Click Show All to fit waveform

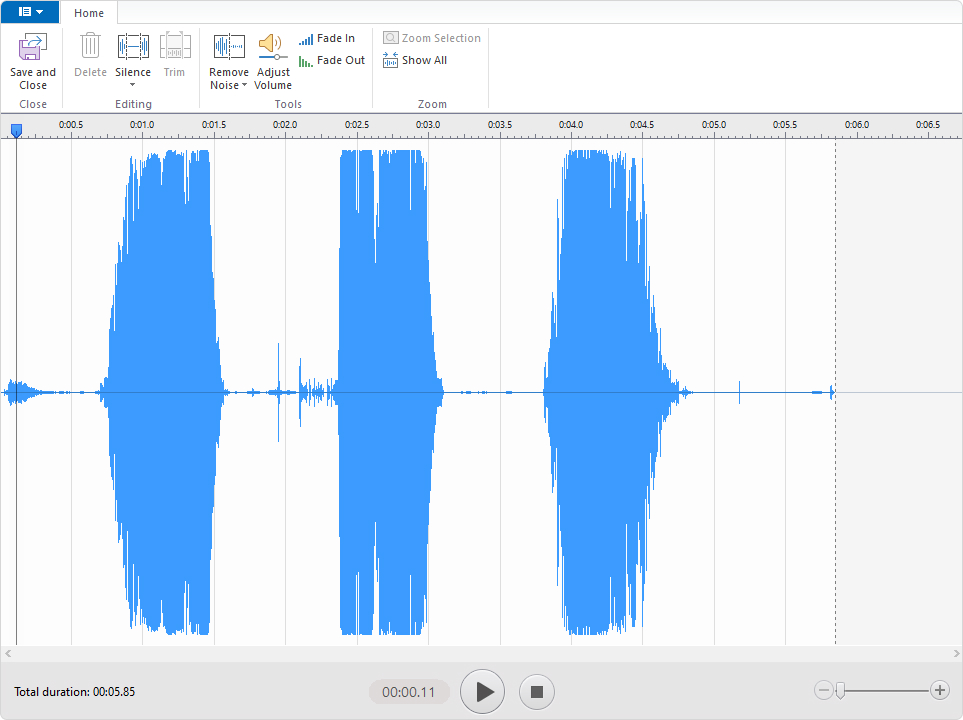click(414, 61)
